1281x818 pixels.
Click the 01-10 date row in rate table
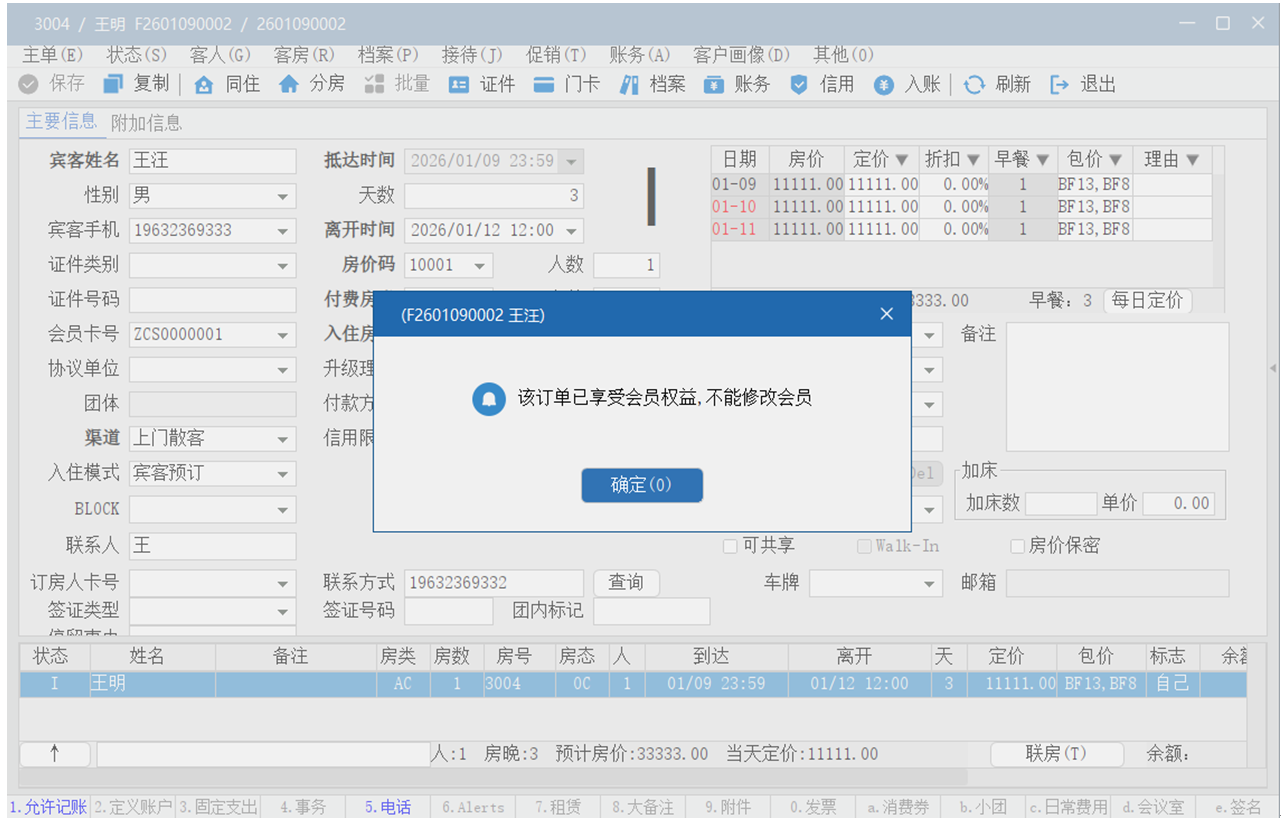point(962,207)
